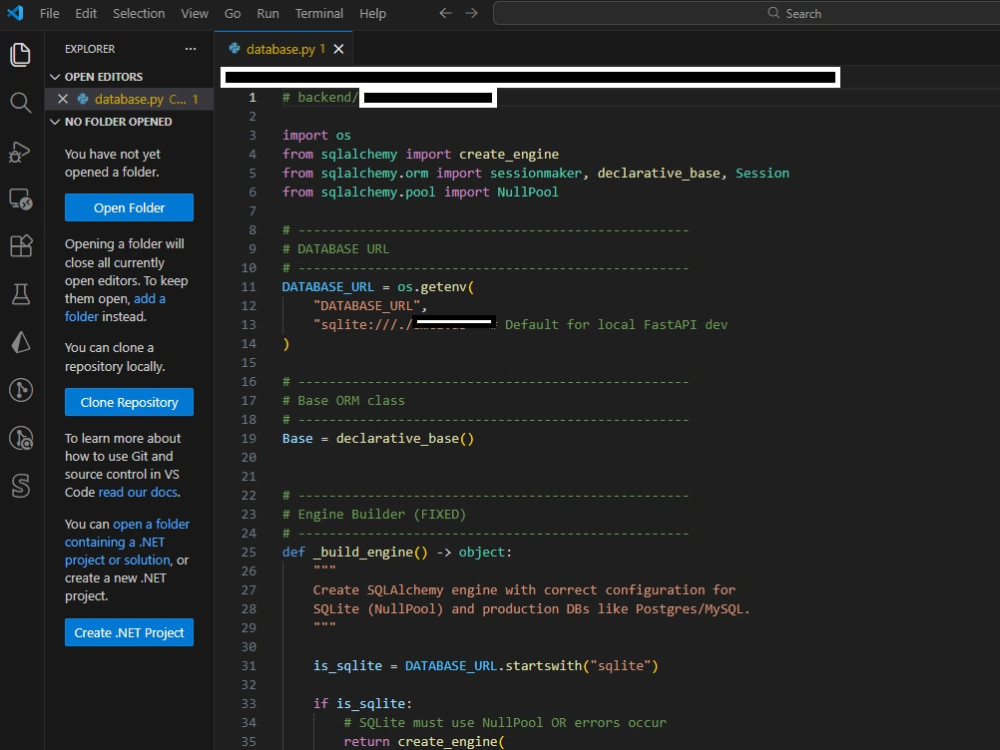1000x750 pixels.
Task: Click the Search command center box
Action: (746, 13)
